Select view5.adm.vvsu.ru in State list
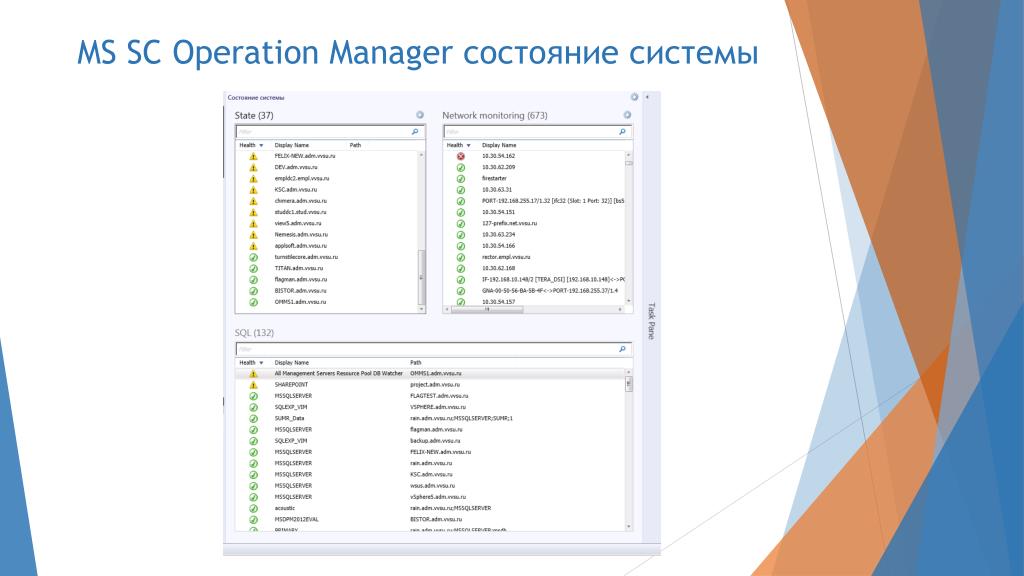The width and height of the screenshot is (1024, 576). coord(298,223)
